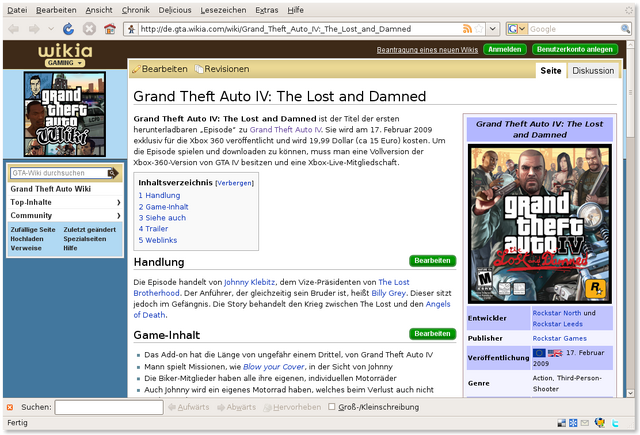Open the GAMING hub dropdown
Viewport: 640px width, 435px height.
[x=65, y=63]
